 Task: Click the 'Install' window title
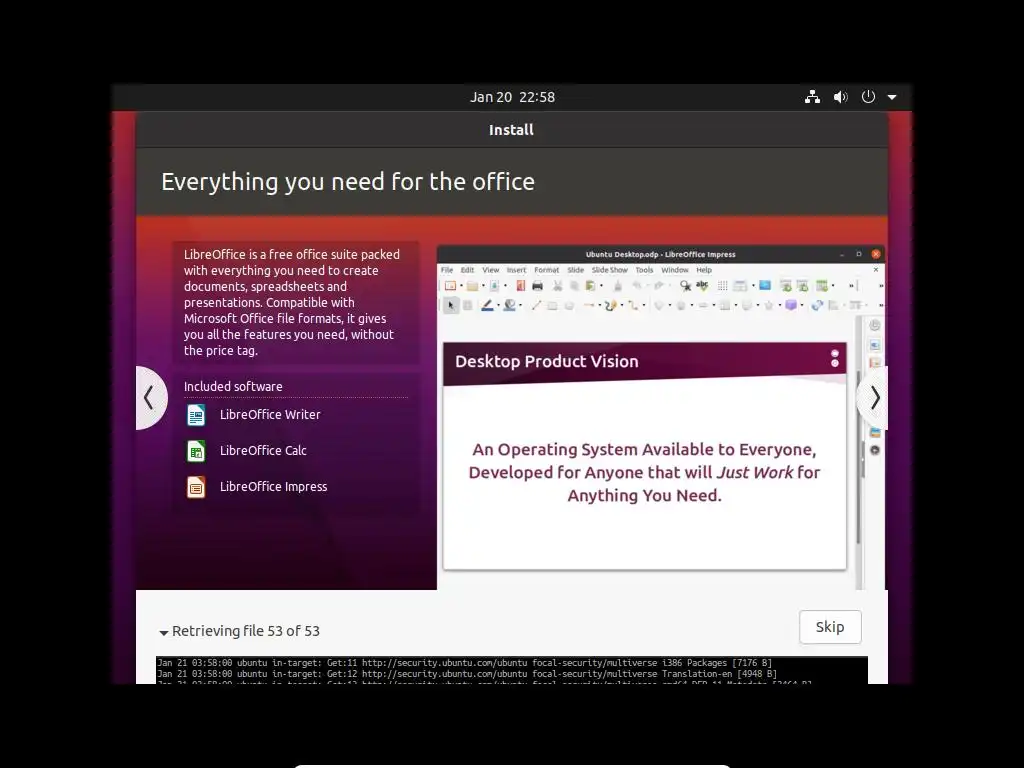511,130
